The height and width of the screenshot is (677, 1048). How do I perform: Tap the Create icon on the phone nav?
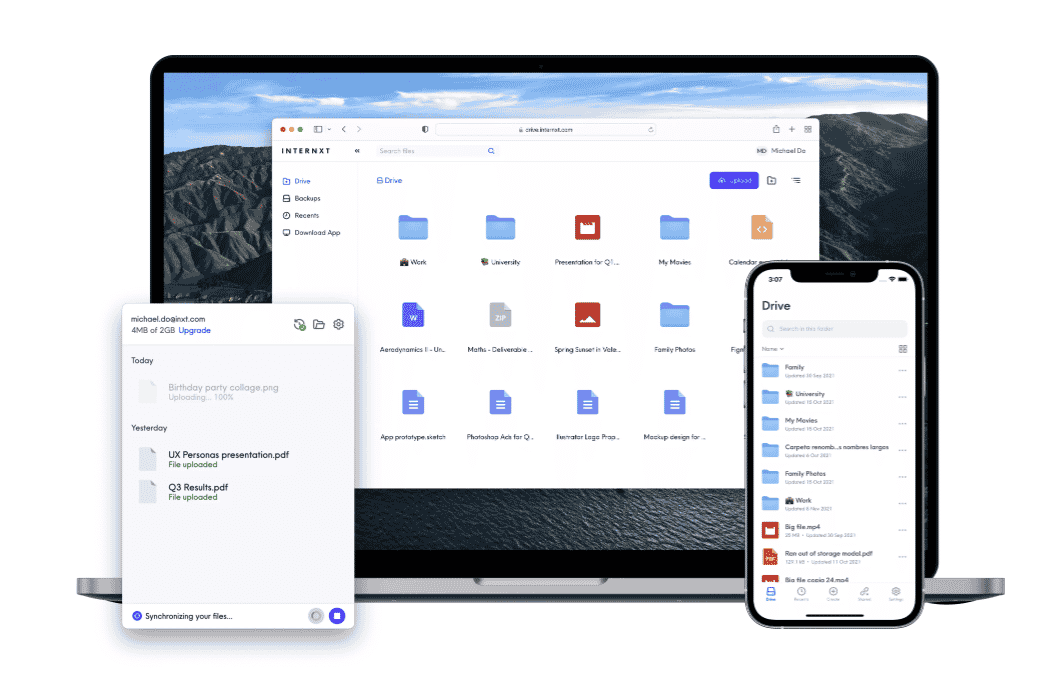click(833, 591)
